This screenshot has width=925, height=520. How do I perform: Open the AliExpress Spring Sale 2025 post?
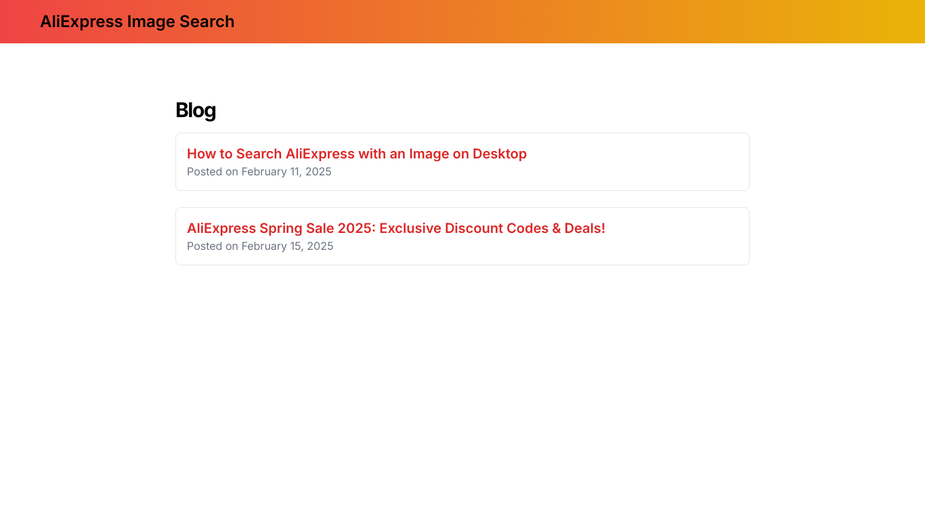tap(396, 228)
